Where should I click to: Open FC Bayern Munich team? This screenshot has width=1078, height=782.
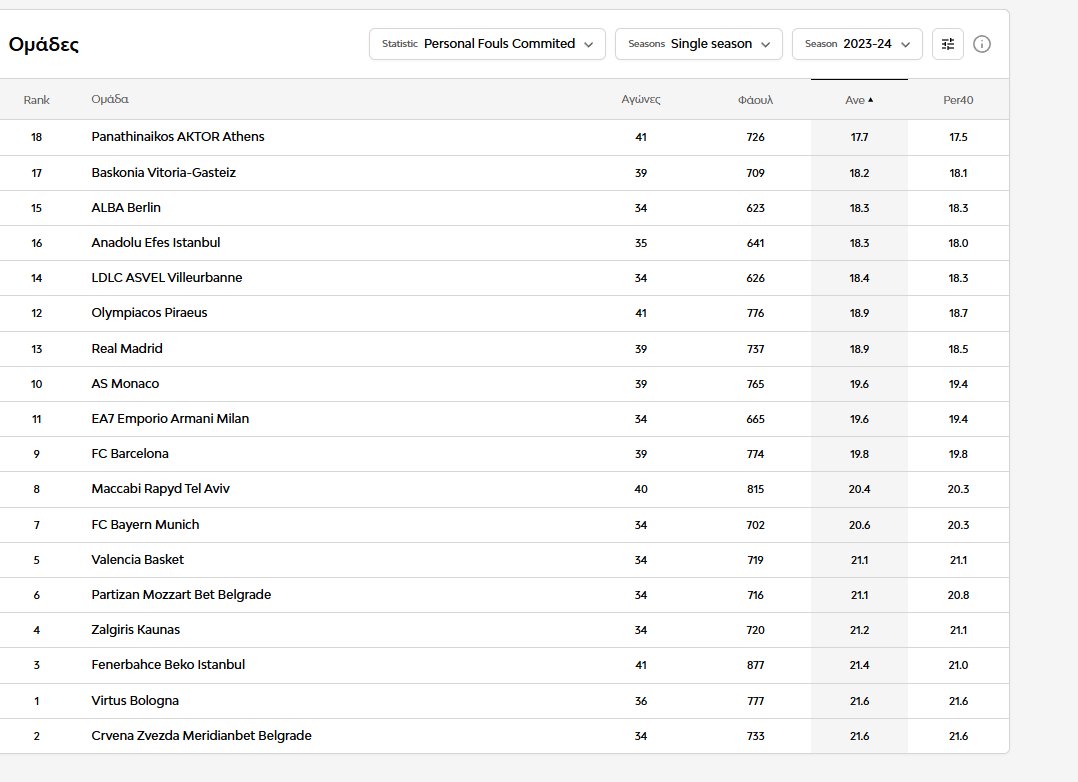[145, 524]
